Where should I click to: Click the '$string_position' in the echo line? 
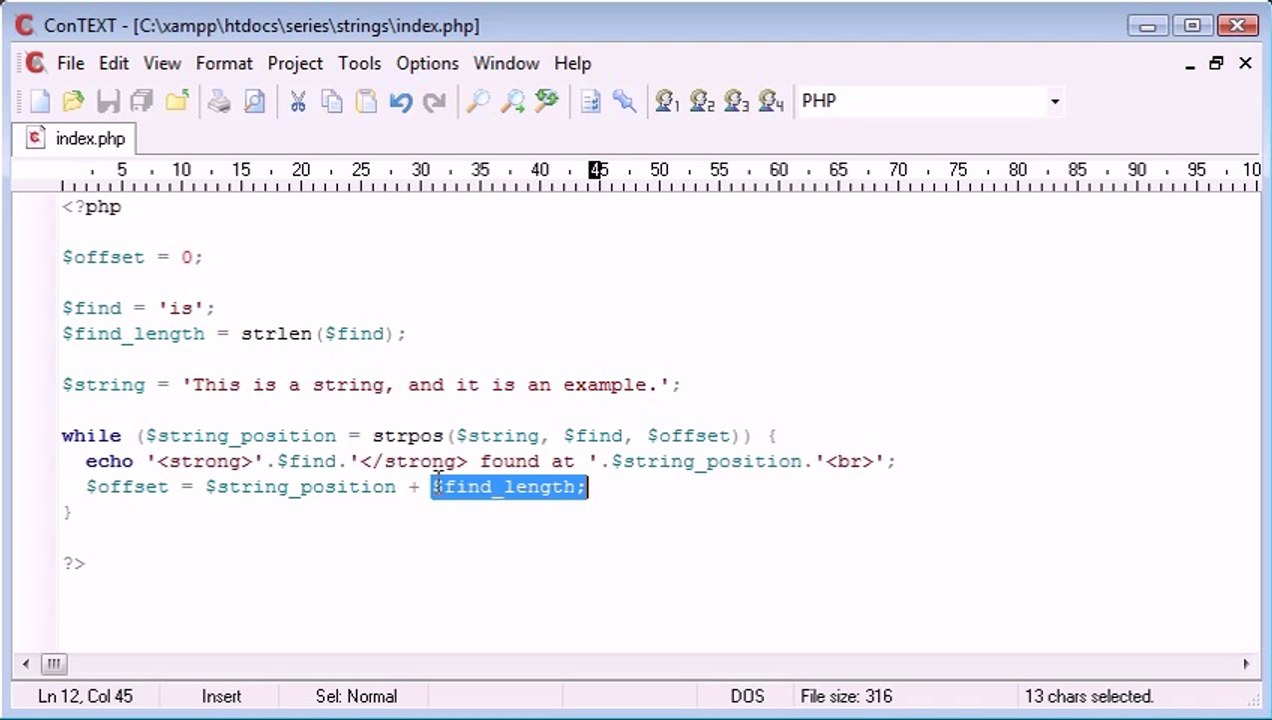click(708, 461)
